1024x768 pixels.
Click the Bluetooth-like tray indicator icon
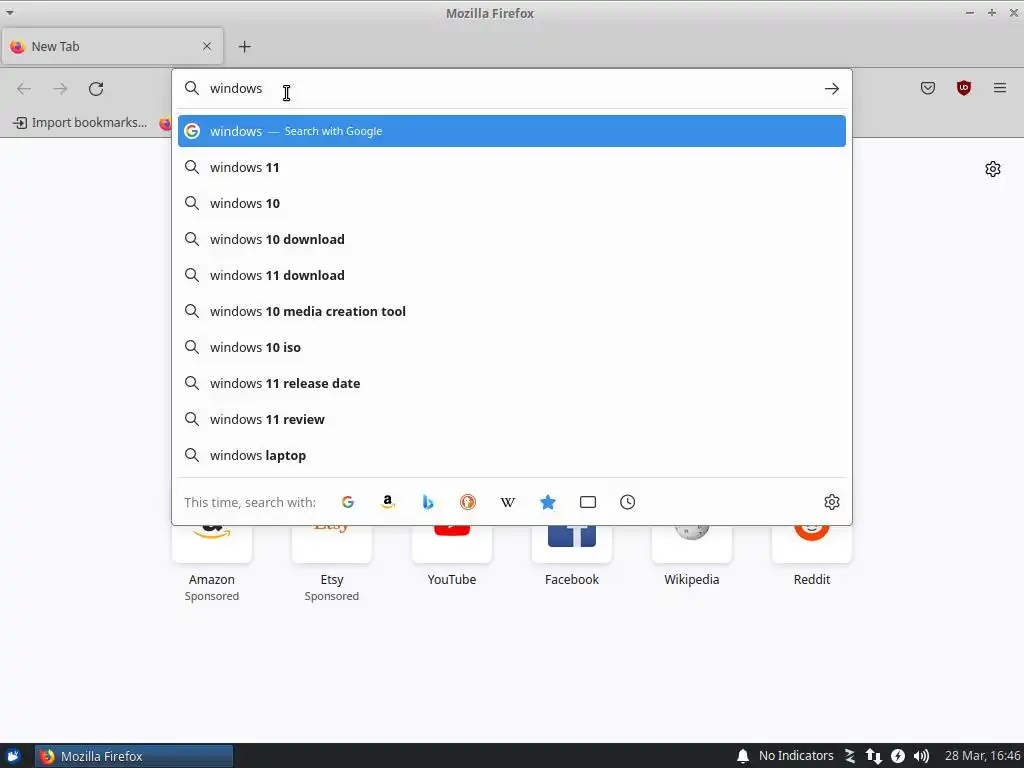[x=850, y=756]
